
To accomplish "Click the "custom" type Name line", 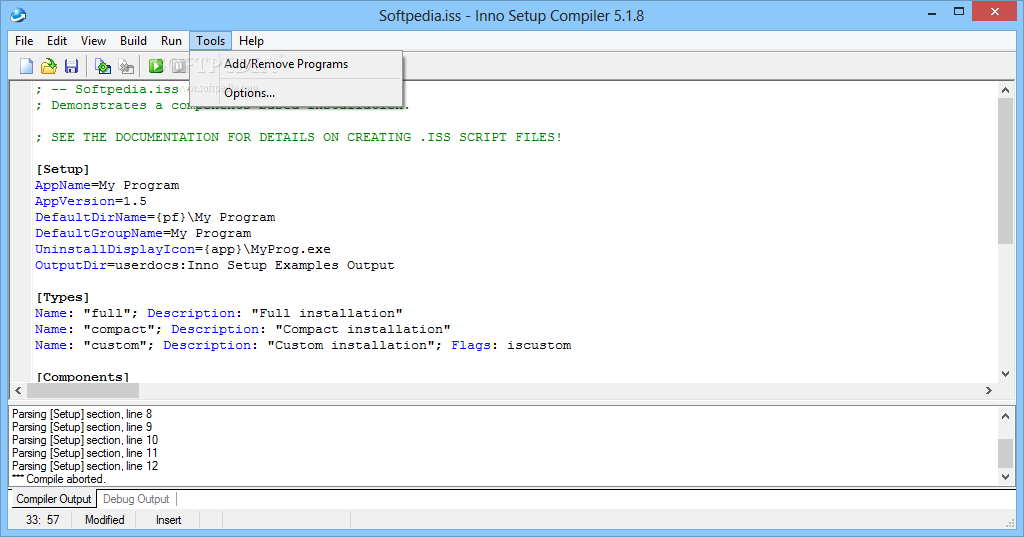I will coord(303,346).
